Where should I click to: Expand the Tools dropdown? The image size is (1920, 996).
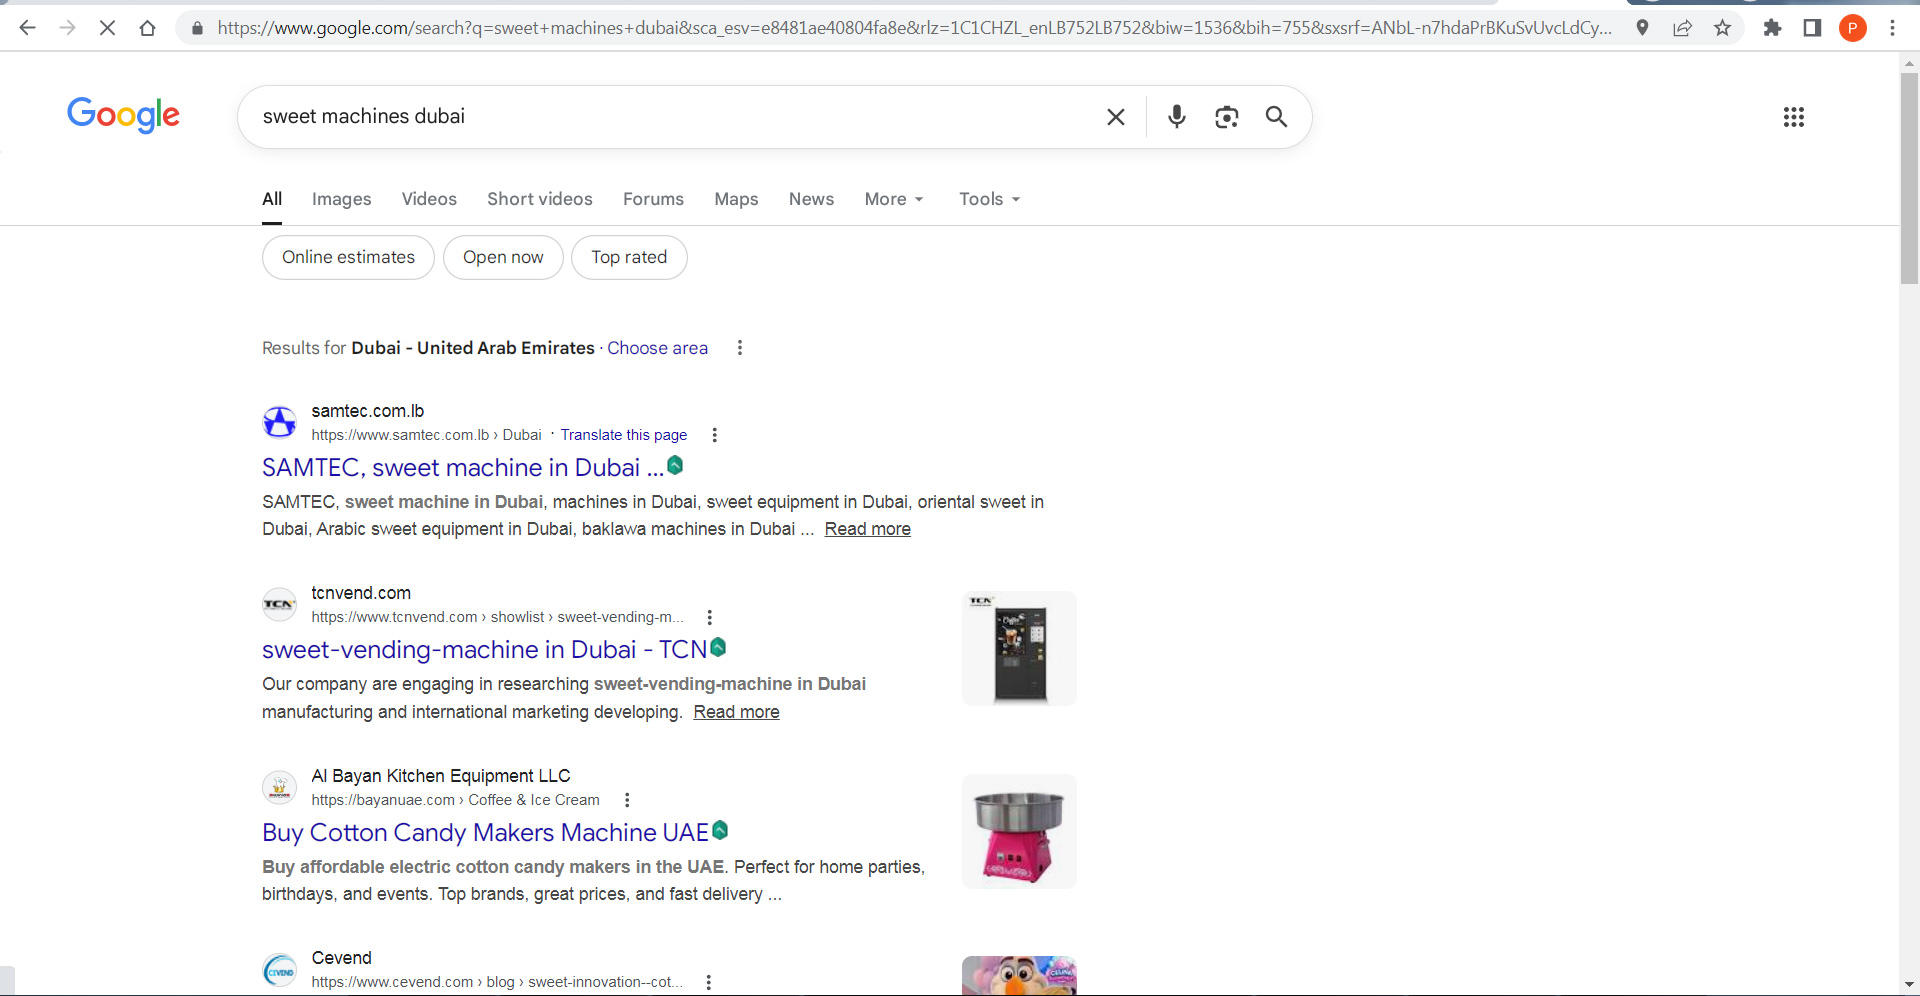[x=989, y=199]
